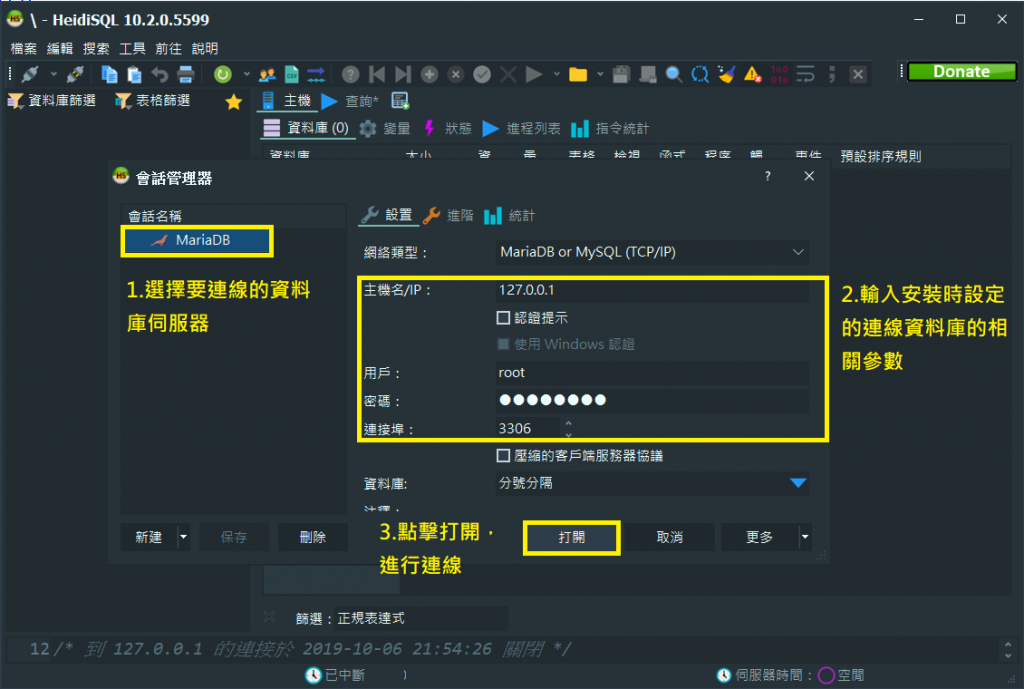Image resolution: width=1024 pixels, height=689 pixels.
Task: Click the disconnect plug icon in toolbar
Action: coord(75,74)
